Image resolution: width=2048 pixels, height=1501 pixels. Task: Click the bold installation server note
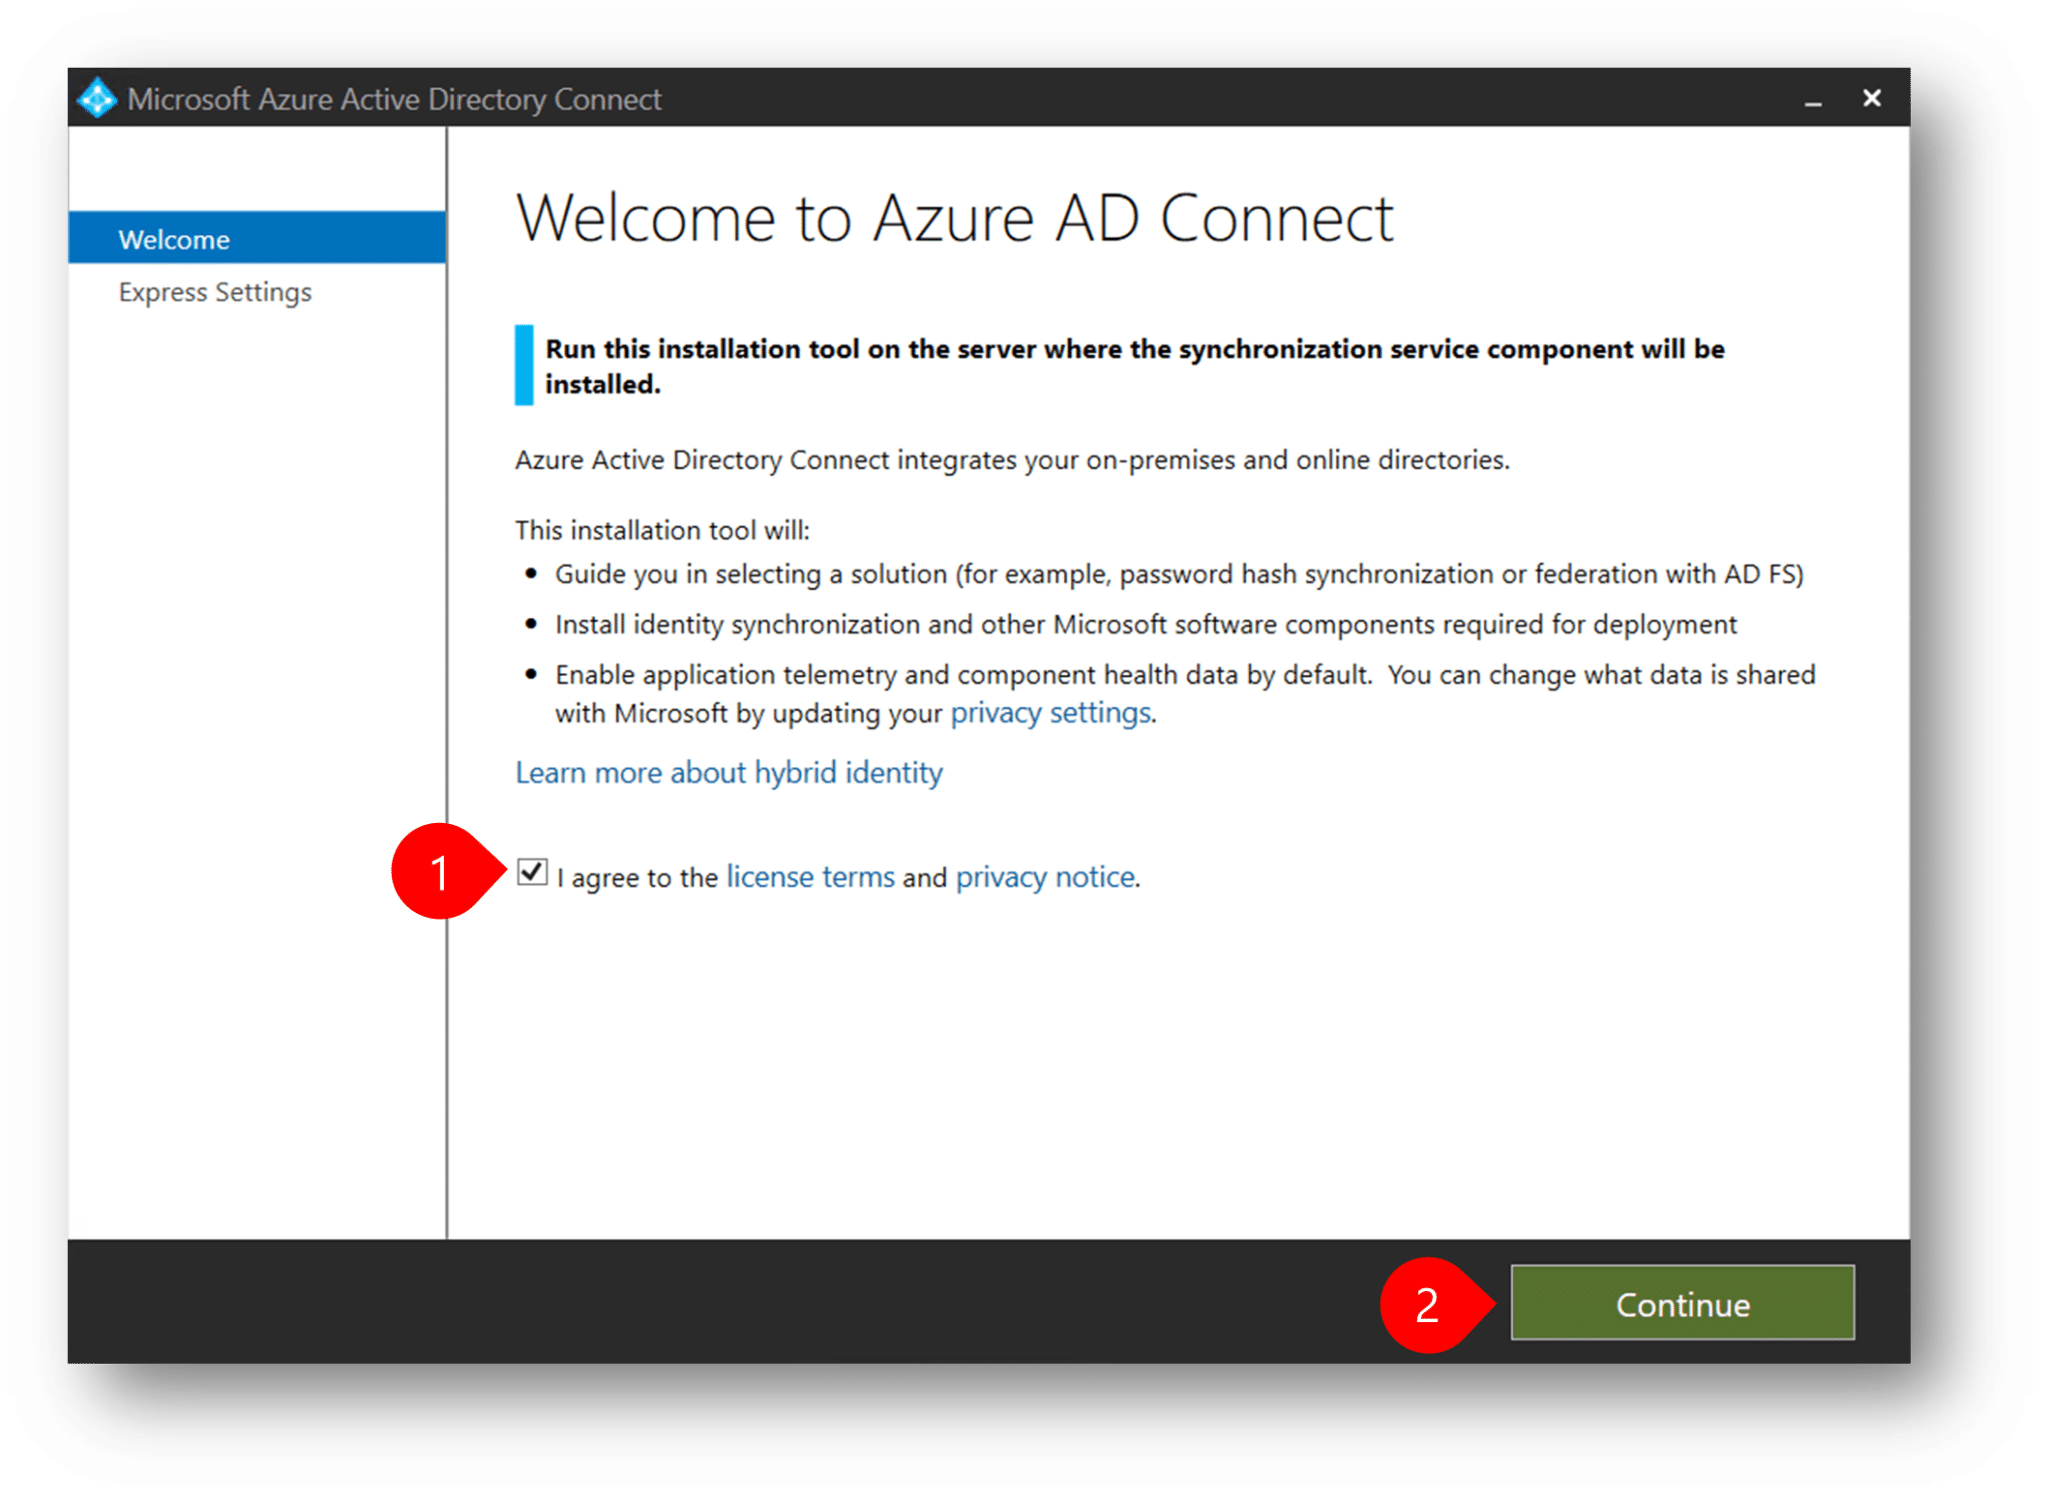click(x=1134, y=350)
